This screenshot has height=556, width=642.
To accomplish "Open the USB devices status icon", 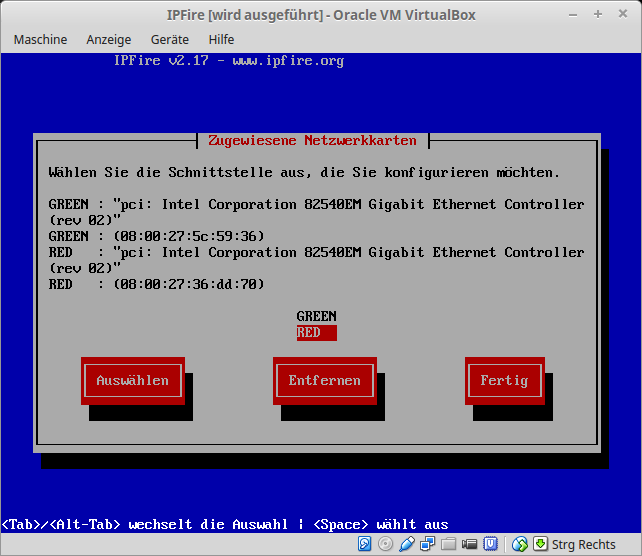I will click(407, 544).
